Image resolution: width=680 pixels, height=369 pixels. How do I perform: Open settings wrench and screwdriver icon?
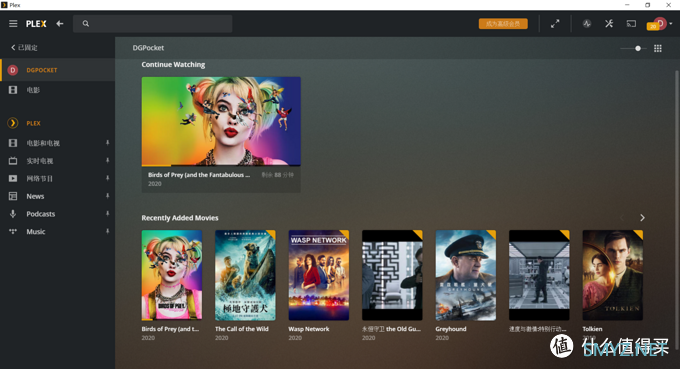[x=609, y=24]
